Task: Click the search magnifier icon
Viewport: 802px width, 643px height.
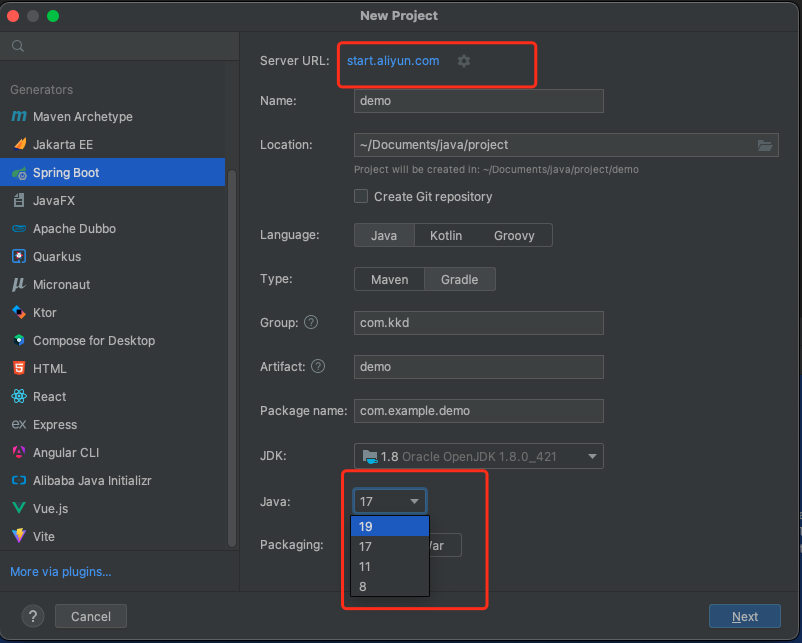Action: pyautogui.click(x=18, y=46)
